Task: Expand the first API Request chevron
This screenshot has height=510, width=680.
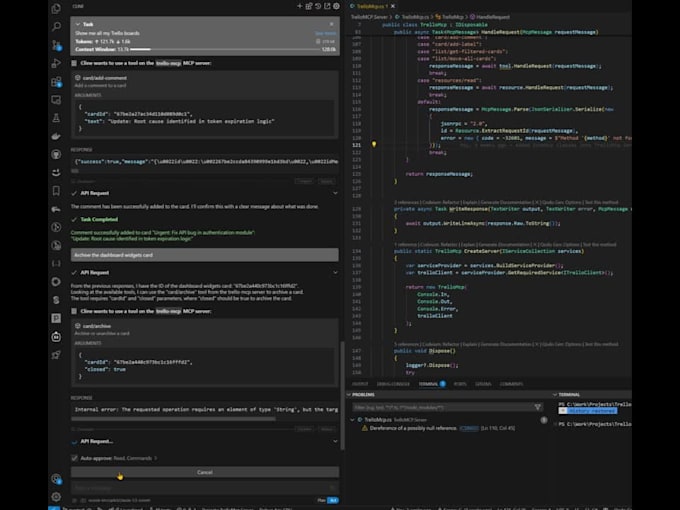Action: tap(335, 193)
